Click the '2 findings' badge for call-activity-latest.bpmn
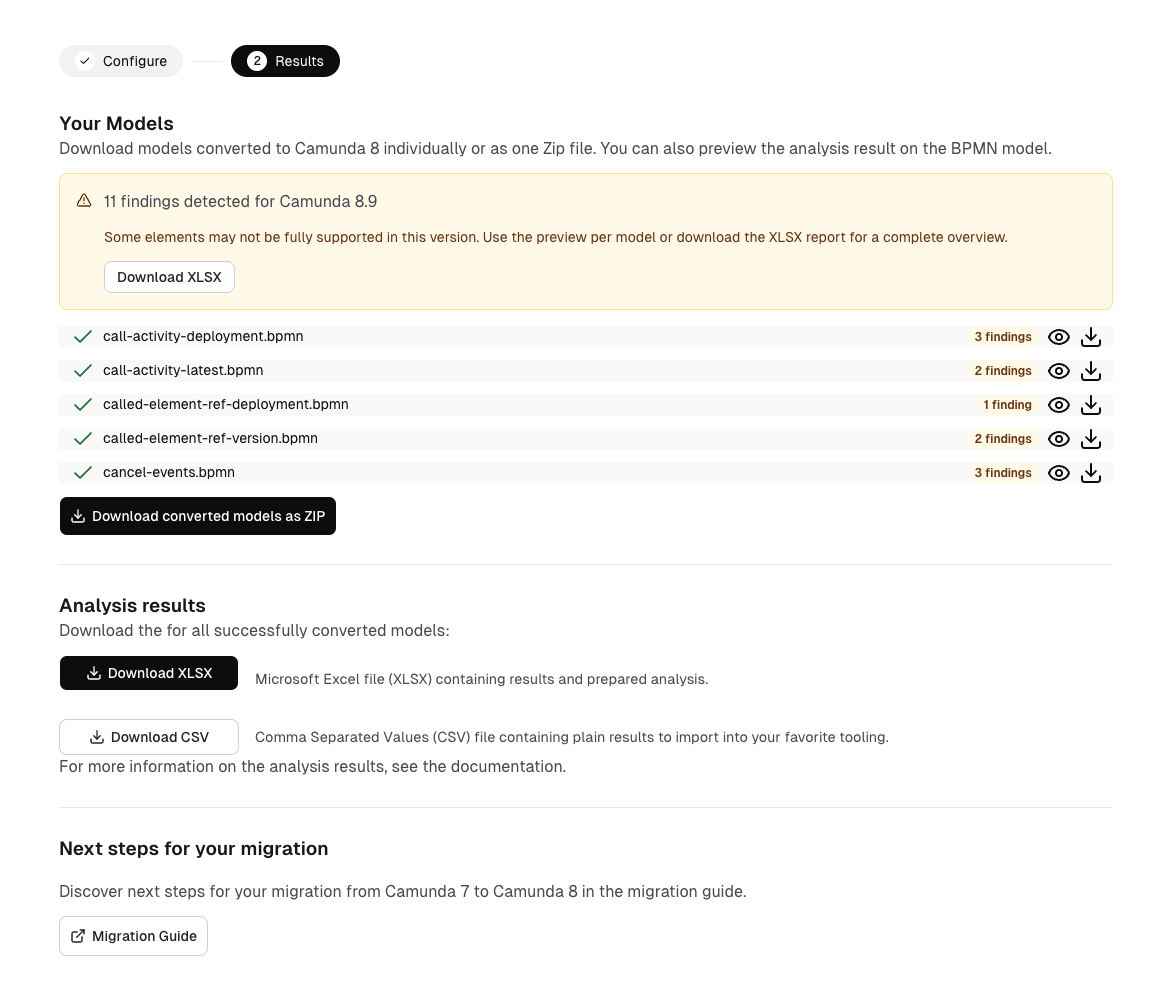The image size is (1164, 983). coord(1003,371)
